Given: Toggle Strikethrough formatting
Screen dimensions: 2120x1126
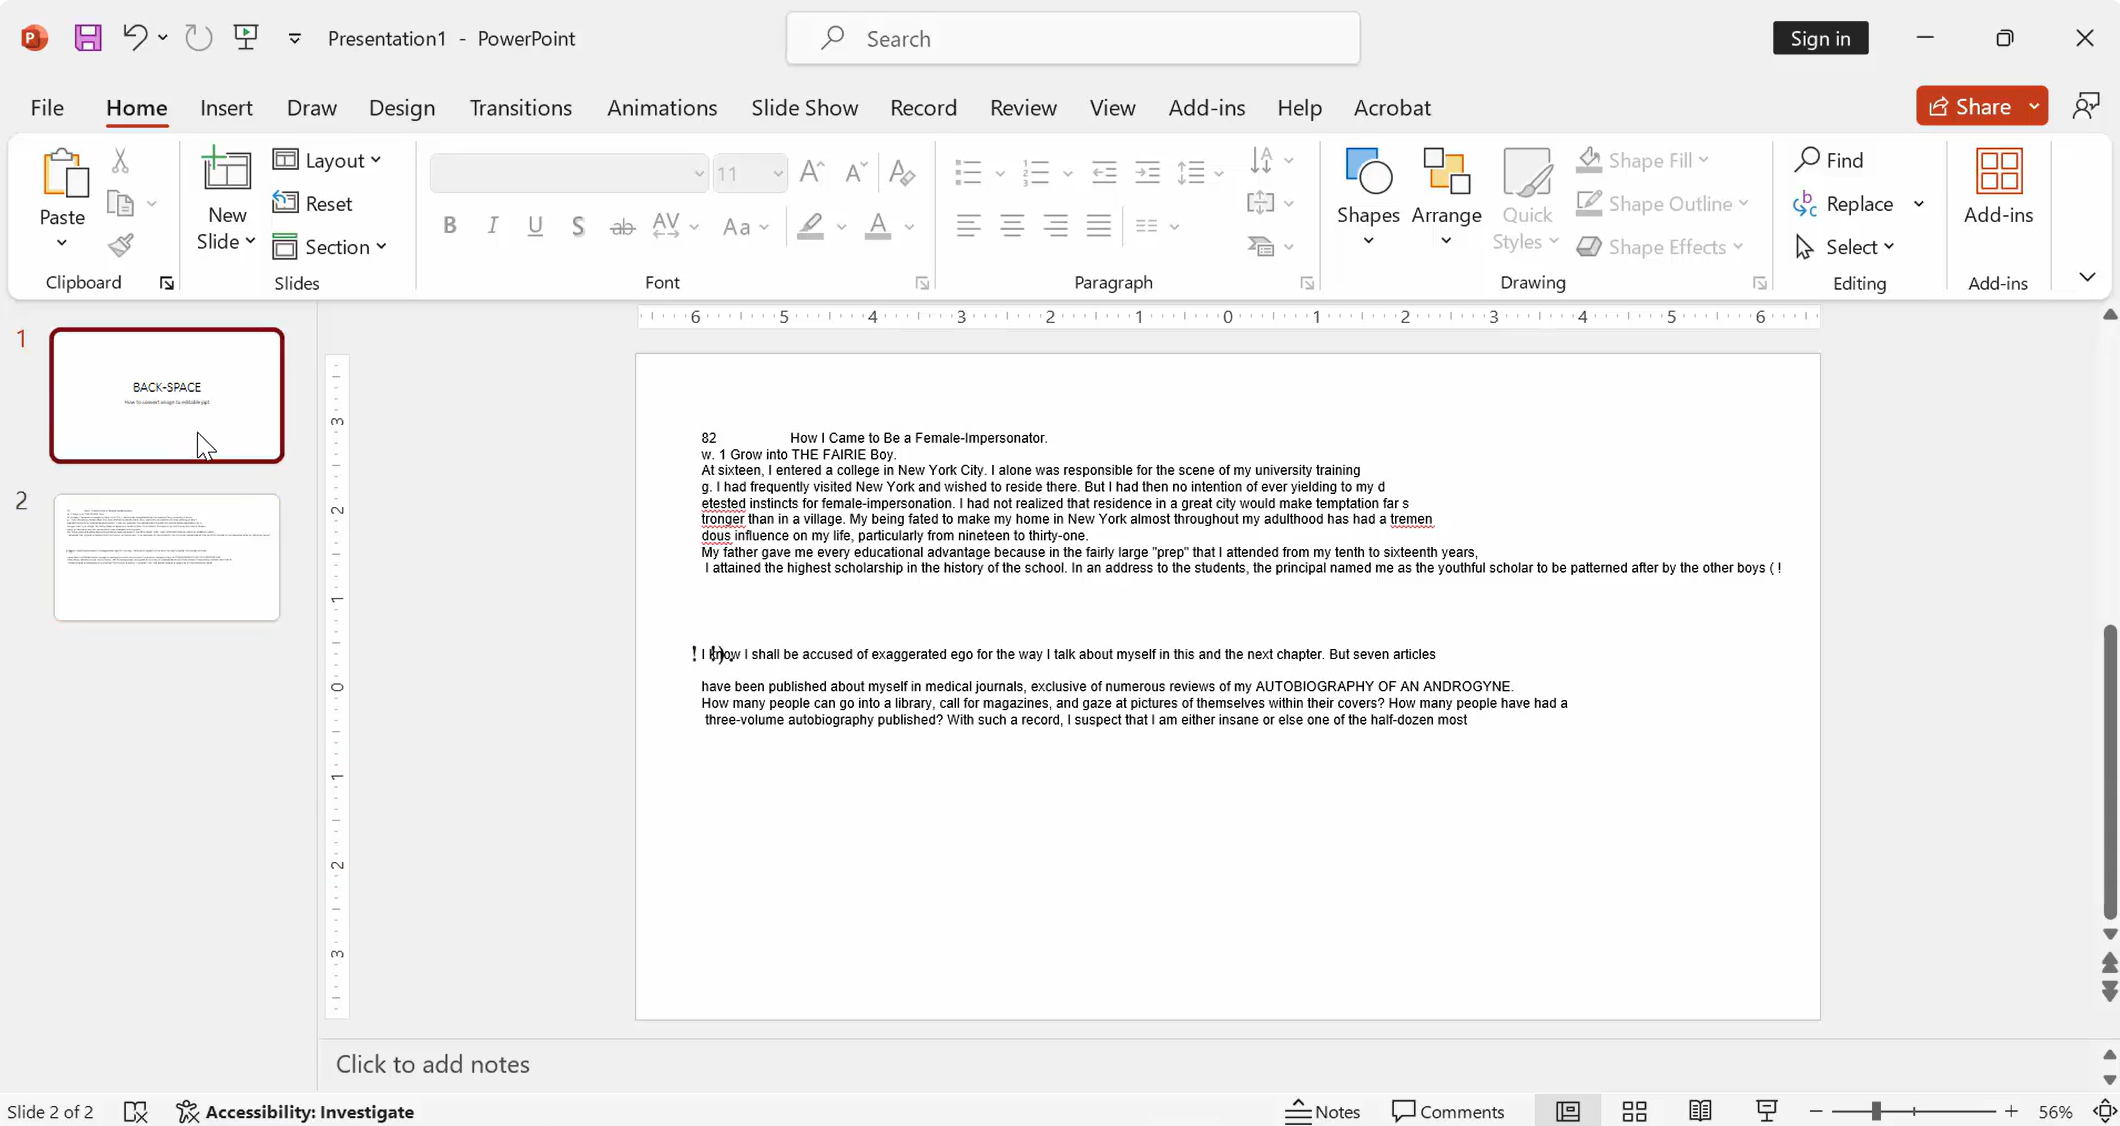Looking at the screenshot, I should [x=622, y=226].
